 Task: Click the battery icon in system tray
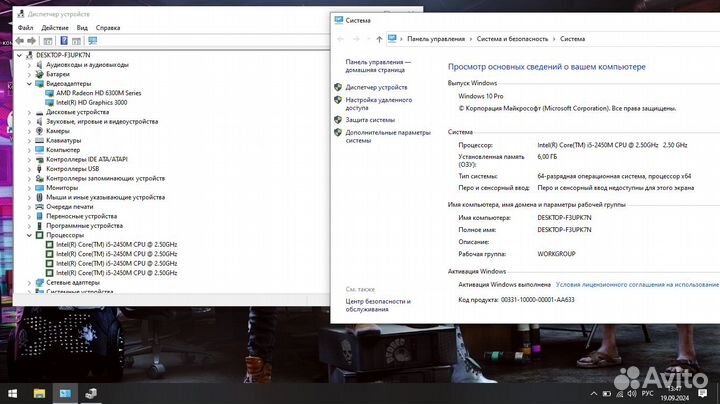click(607, 393)
